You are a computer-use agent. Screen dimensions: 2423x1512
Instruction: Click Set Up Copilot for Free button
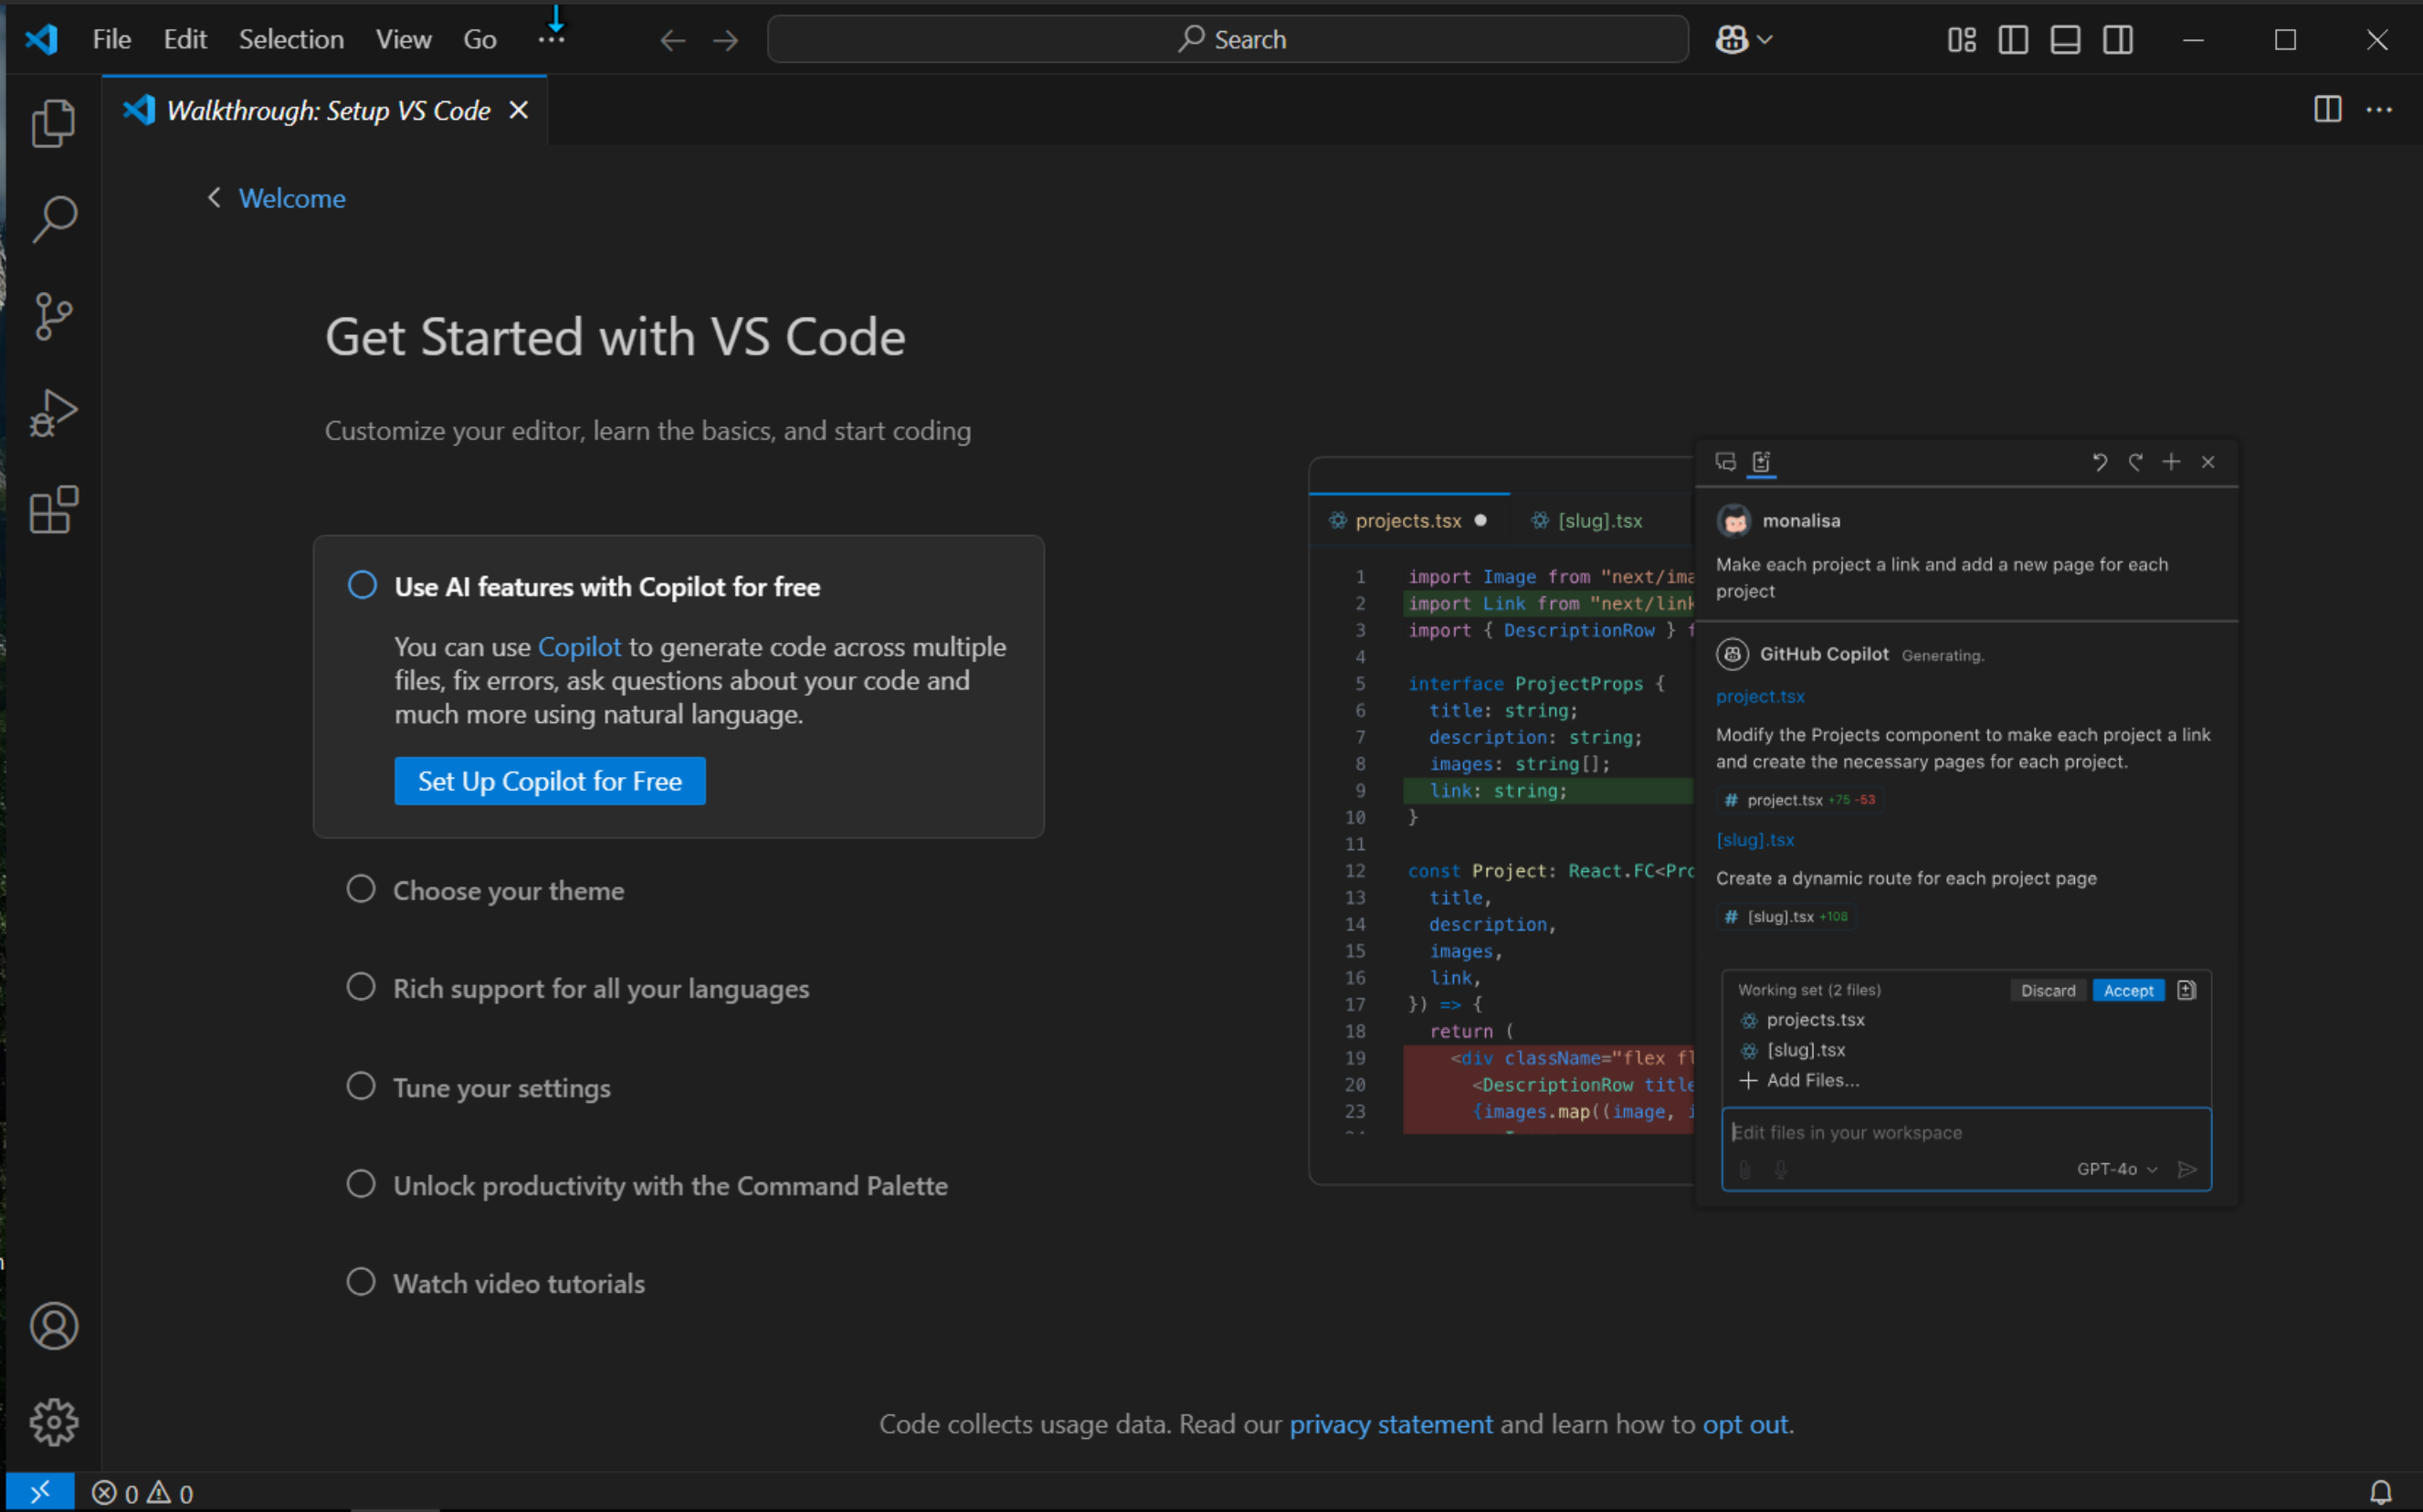(x=549, y=781)
